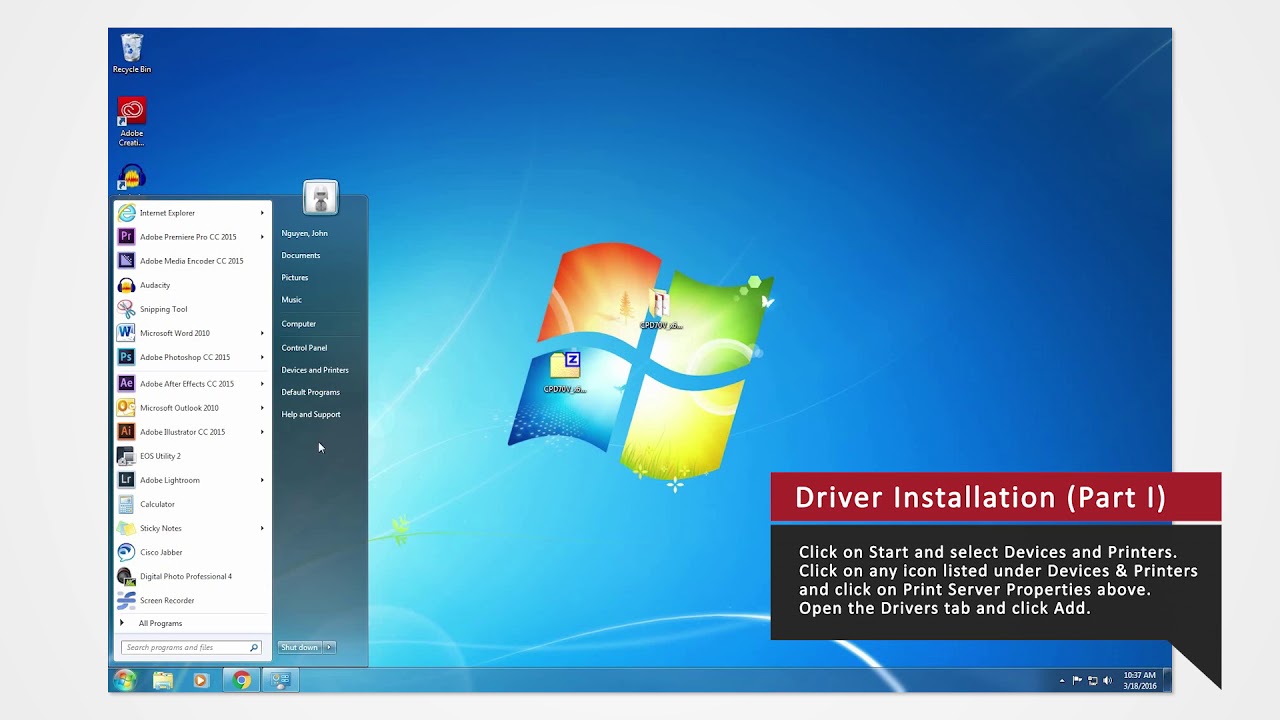Open Default Programs
1280x720 pixels.
pos(310,392)
